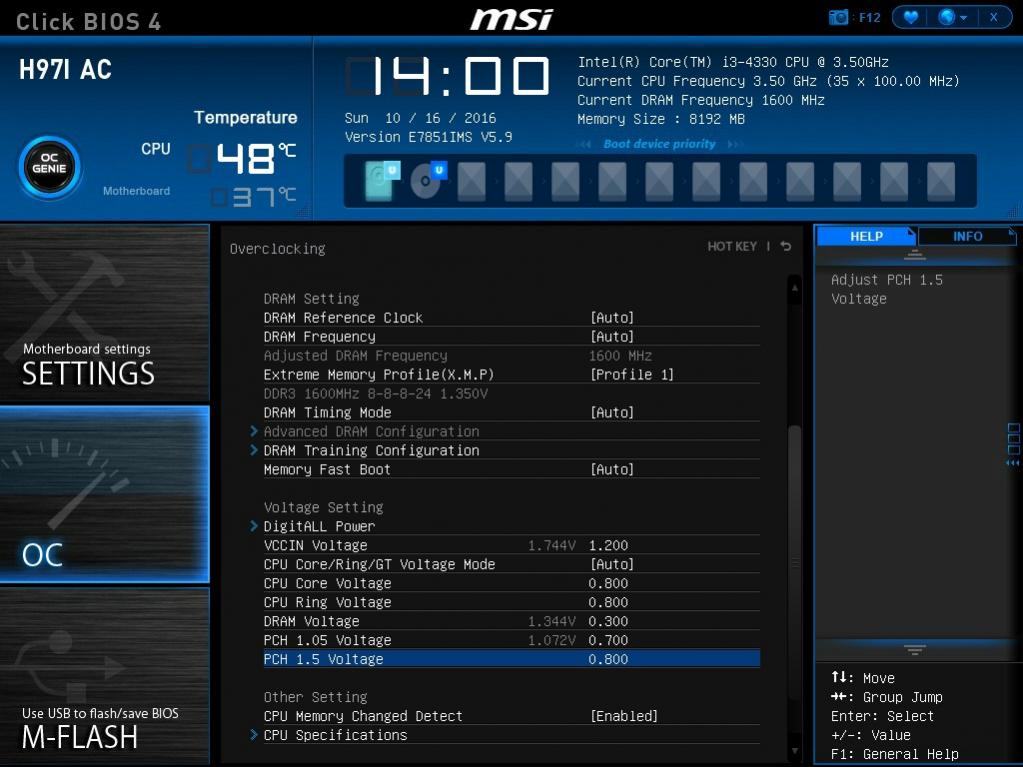The width and height of the screenshot is (1023, 767).
Task: Select the highlighted PCH 1.5 Voltage row
Action: point(512,659)
